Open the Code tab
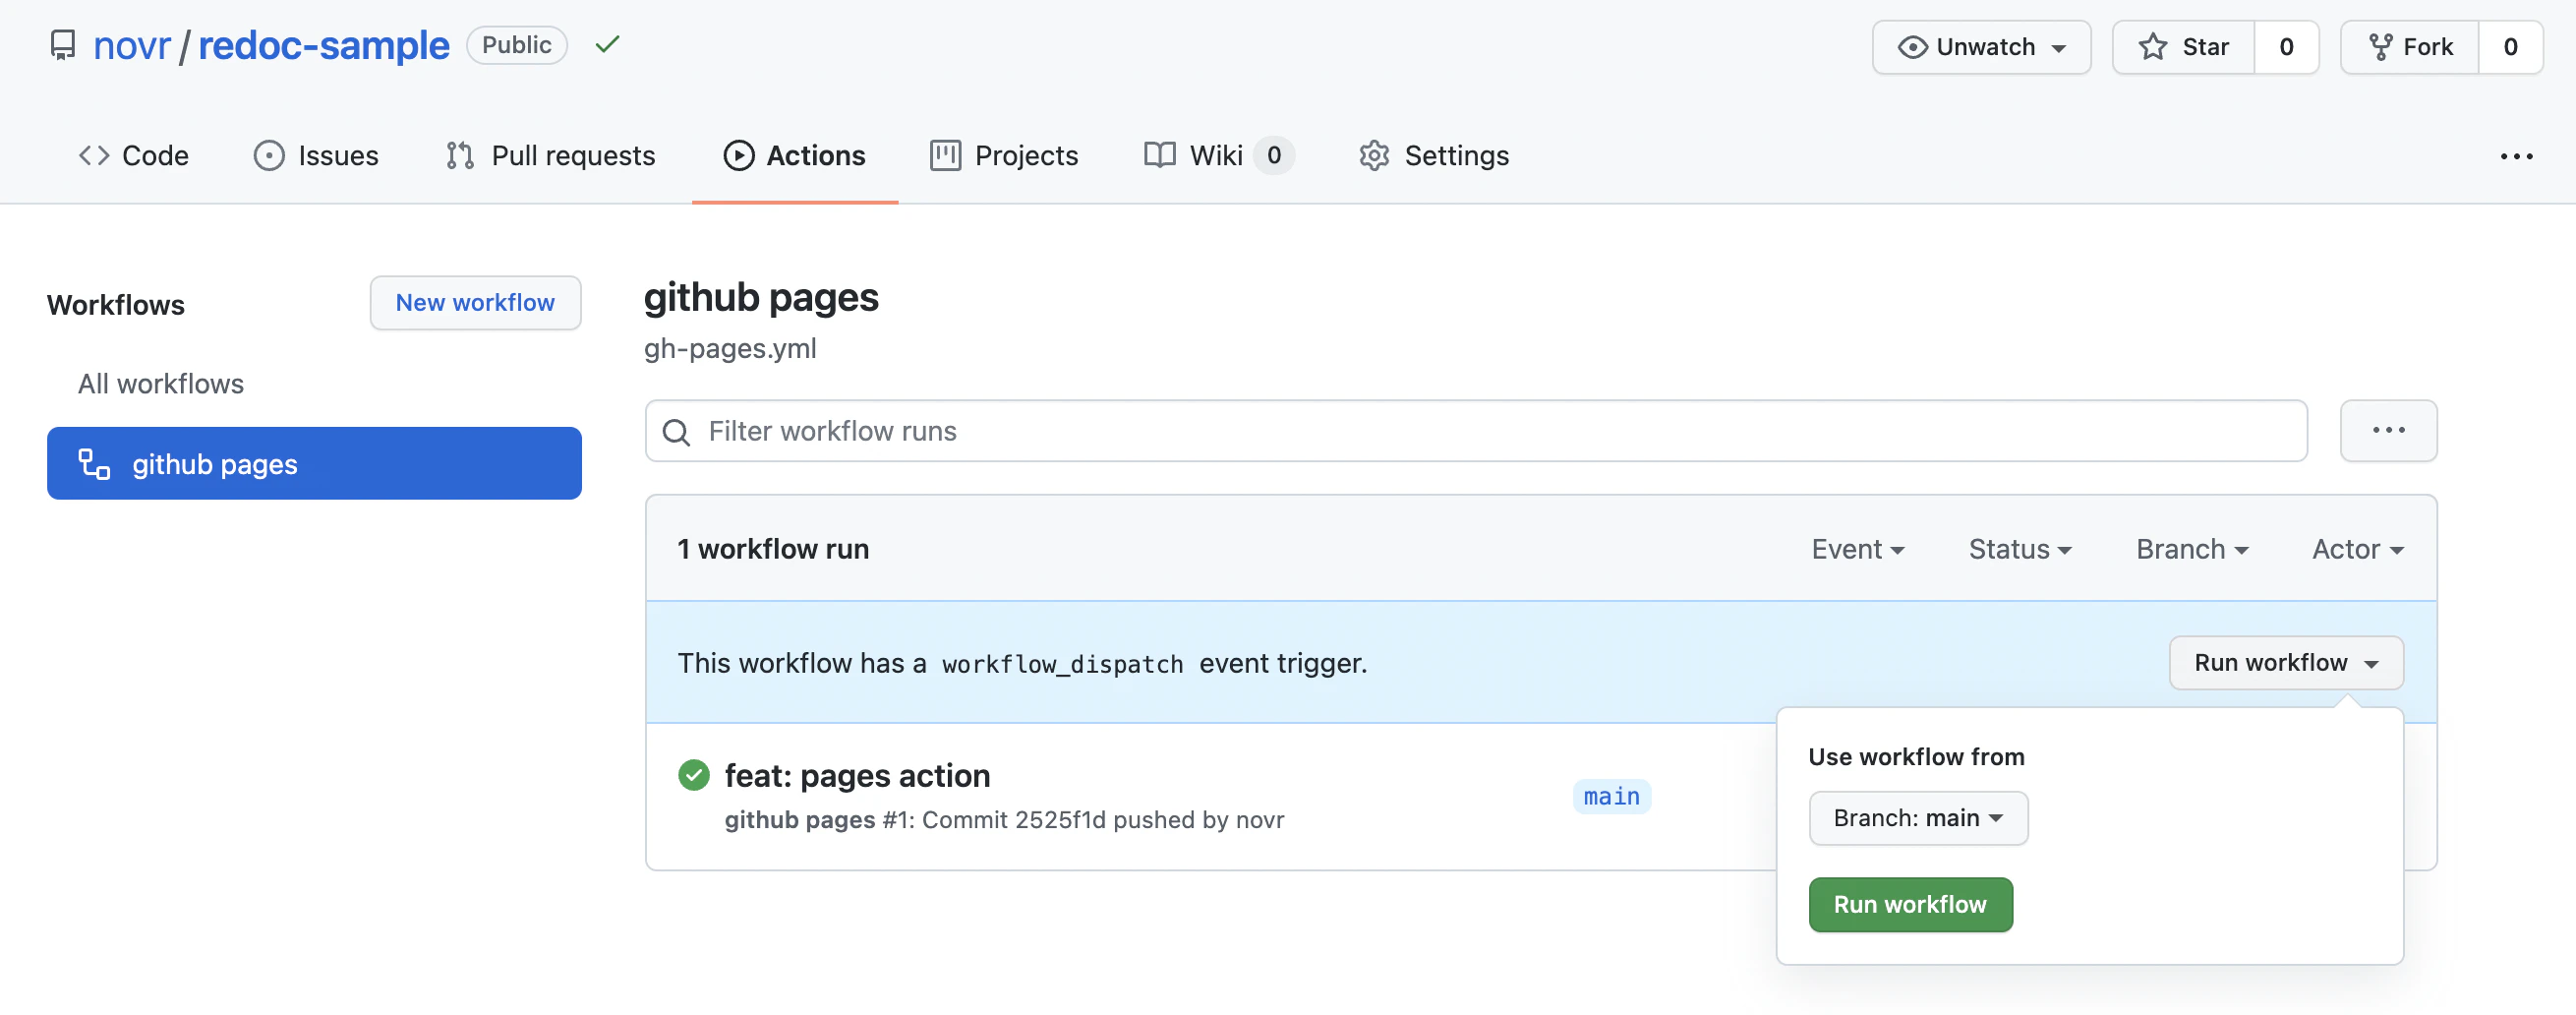 133,156
